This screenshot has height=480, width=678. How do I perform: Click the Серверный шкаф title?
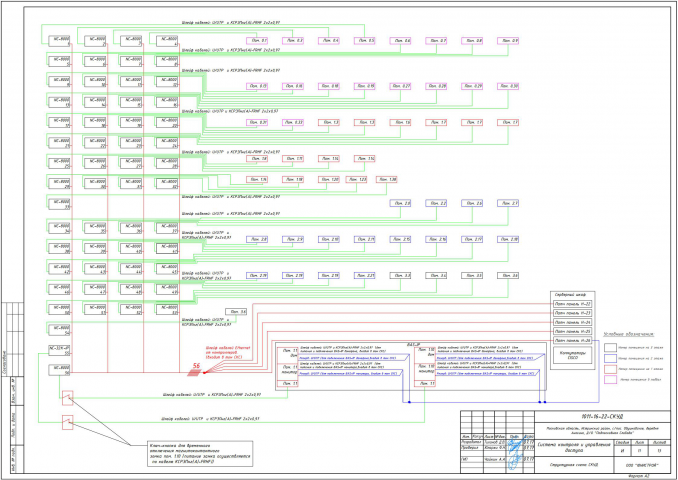coord(572,295)
